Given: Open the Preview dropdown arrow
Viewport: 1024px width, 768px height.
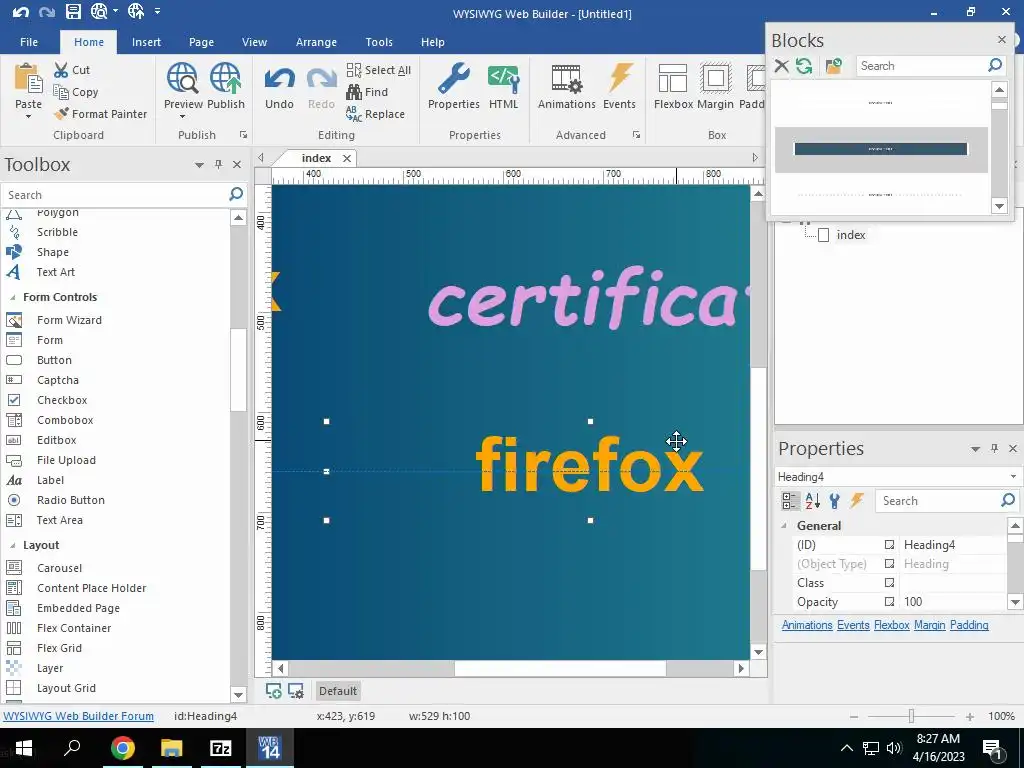Looking at the screenshot, I should [x=182, y=117].
